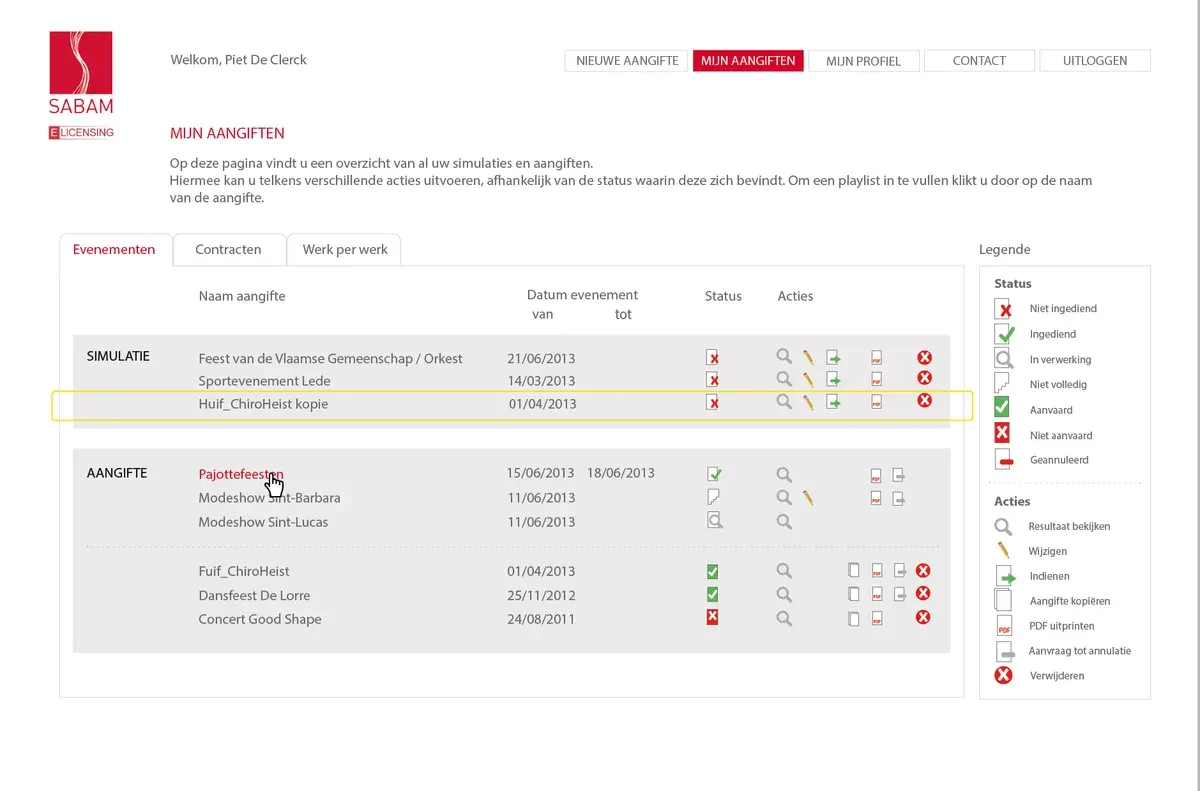Print PDF of Concert Good Shape
The width and height of the screenshot is (1200, 791).
[x=876, y=619]
